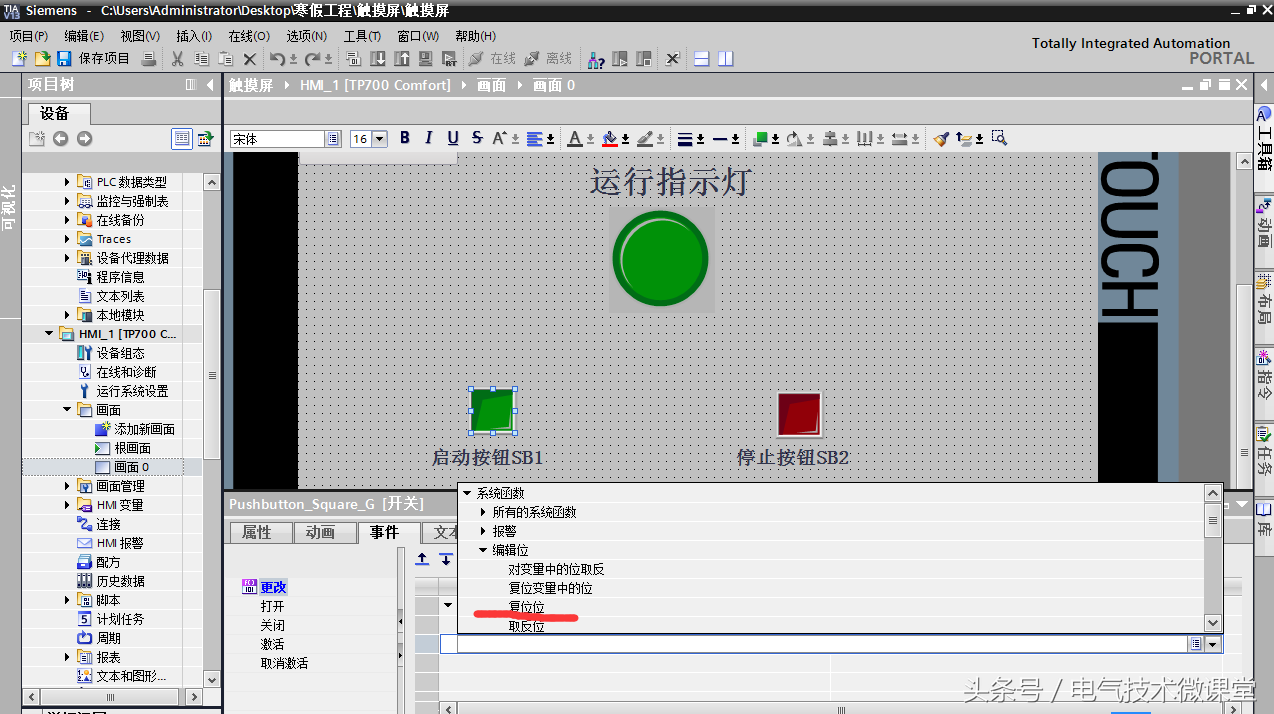Select 复位变量中的位 function
The width and height of the screenshot is (1274, 714).
(550, 588)
